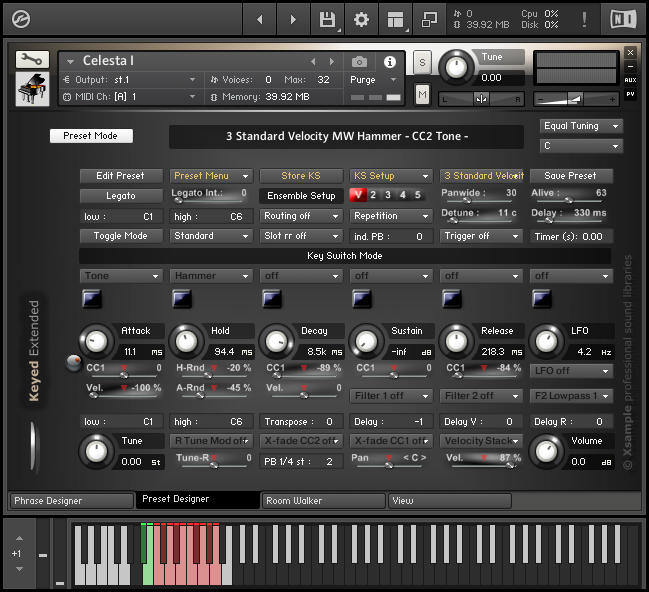This screenshot has width=649, height=592.
Task: Click the grand piano instrument thumbnail
Action: (32, 89)
